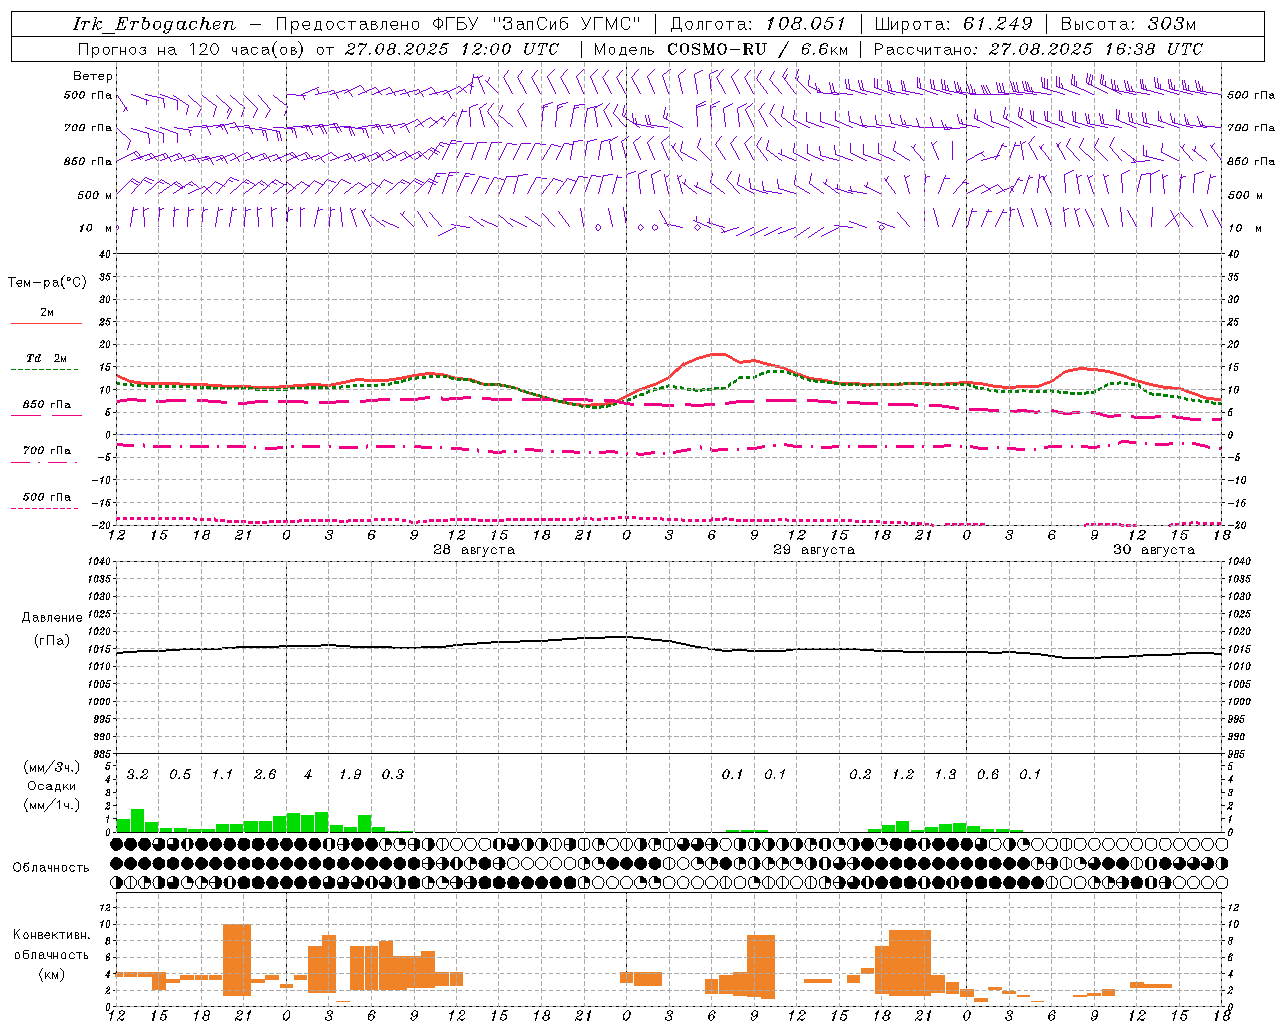Click the 3-hour precipitation value 1.3
The image size is (1280, 1024).
coord(945,774)
